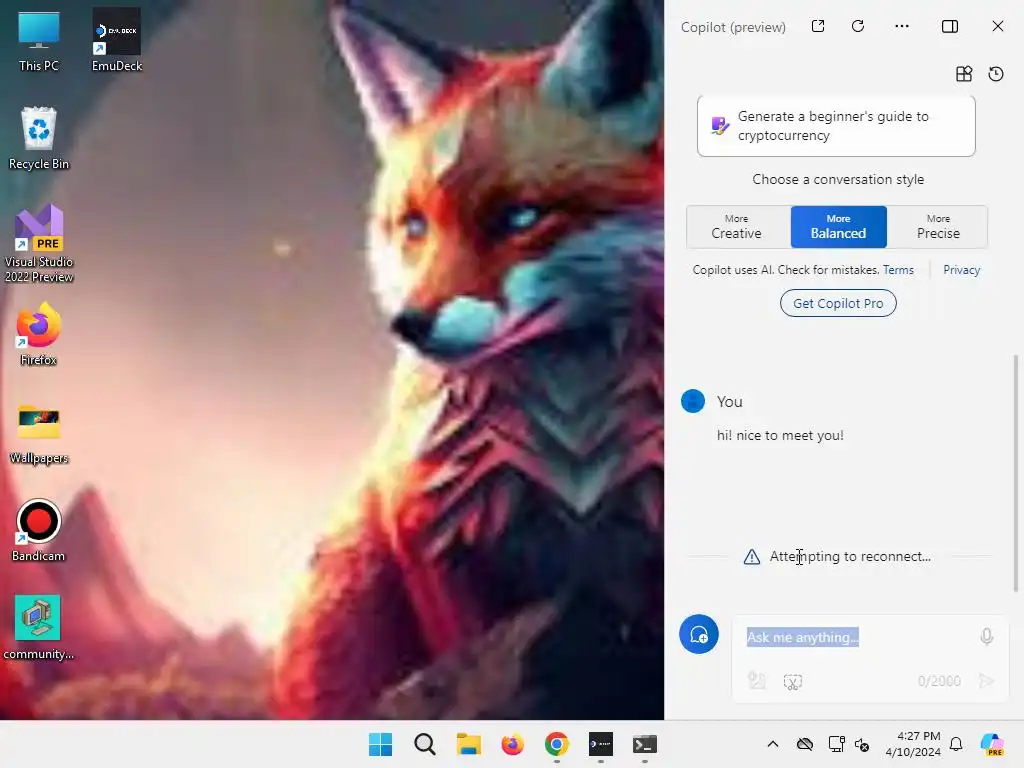
Task: Open Copilot in a new window
Action: coord(818,26)
